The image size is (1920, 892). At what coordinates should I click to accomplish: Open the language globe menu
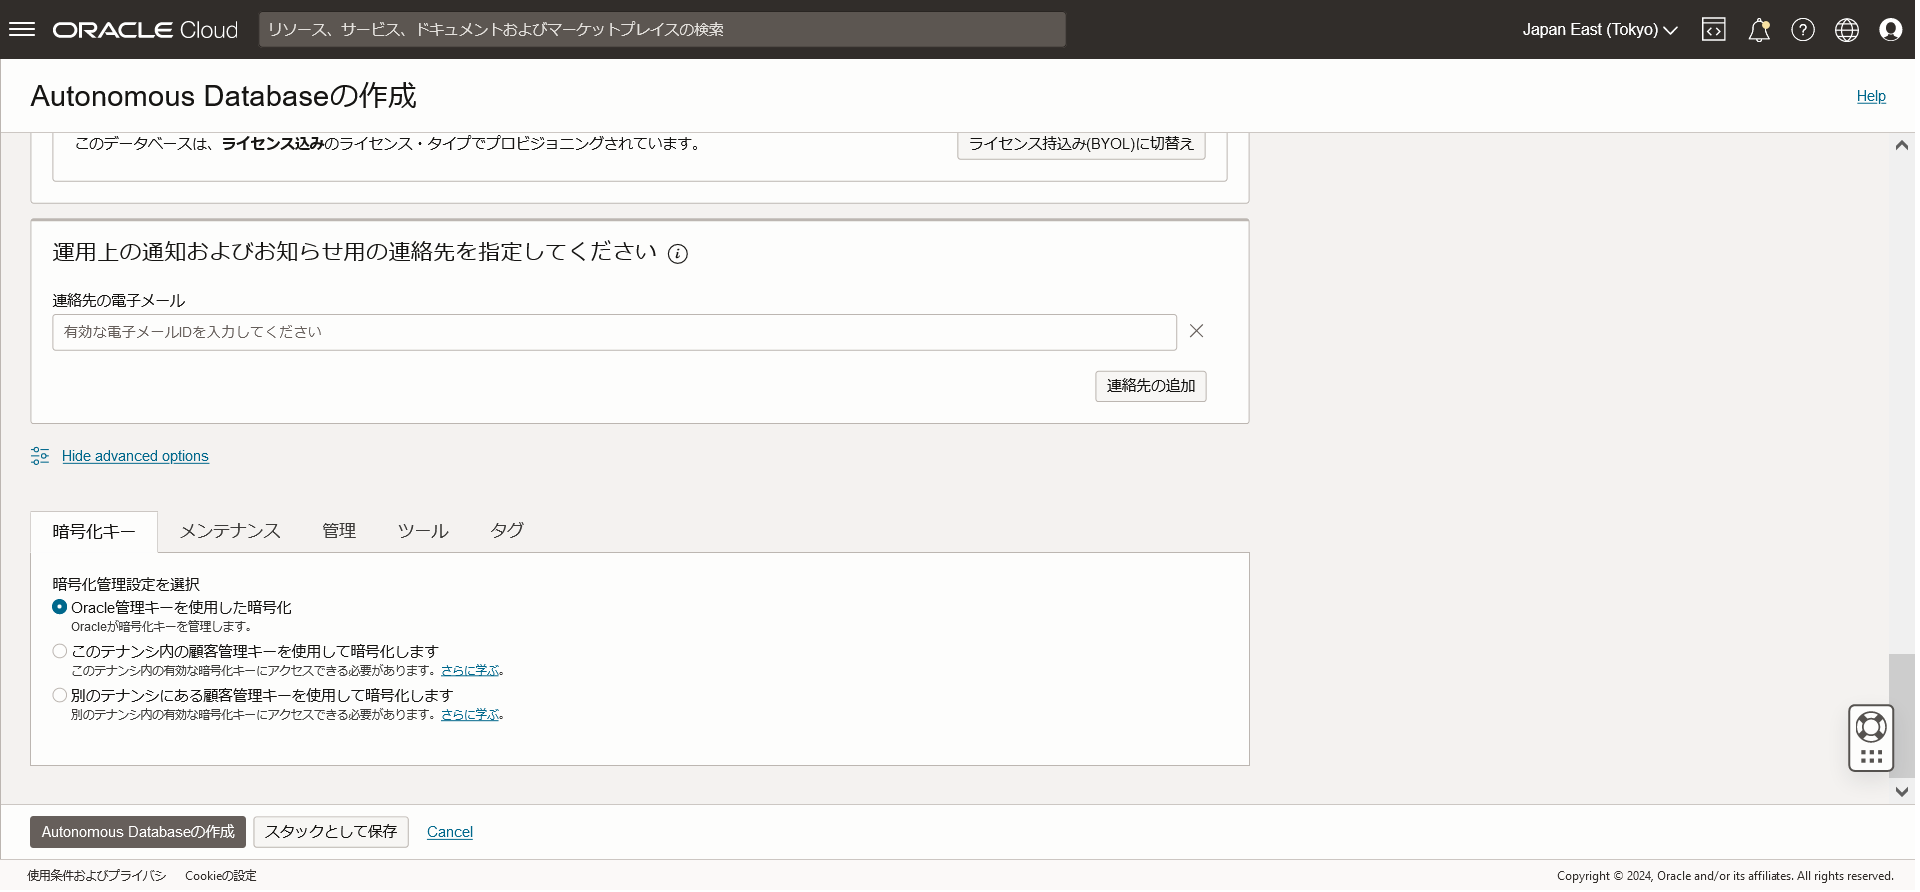tap(1847, 30)
